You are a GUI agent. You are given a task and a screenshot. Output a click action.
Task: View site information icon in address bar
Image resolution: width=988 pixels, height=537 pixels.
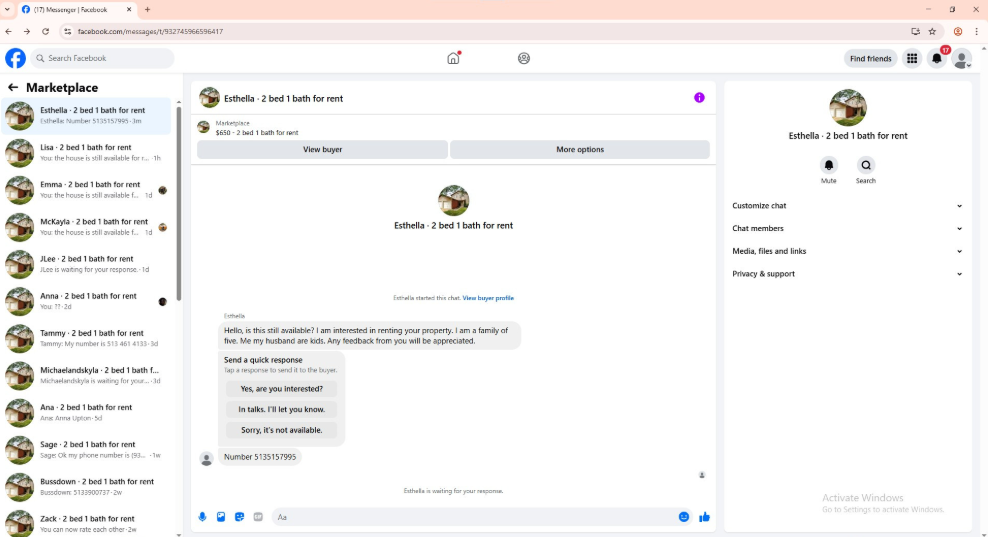[x=67, y=31]
